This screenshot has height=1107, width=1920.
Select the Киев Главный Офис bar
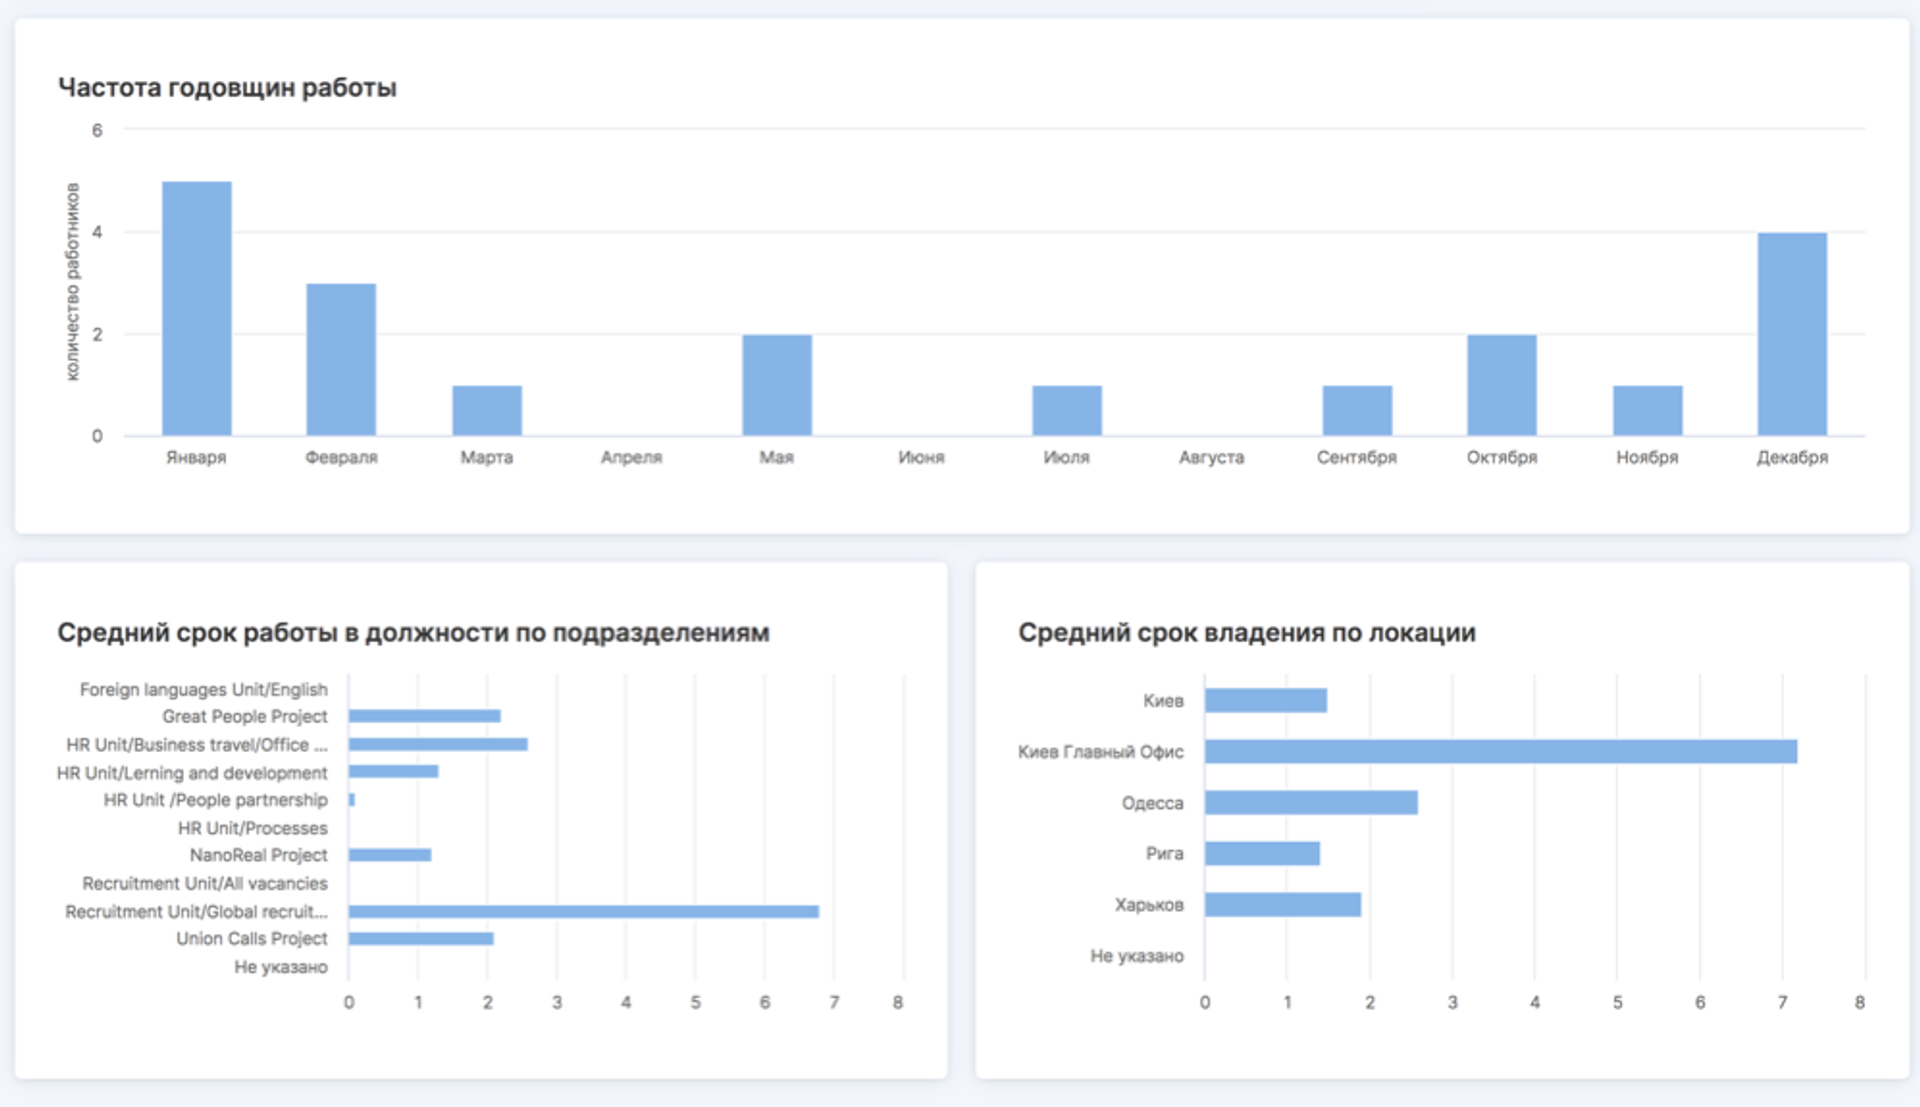tap(1501, 751)
